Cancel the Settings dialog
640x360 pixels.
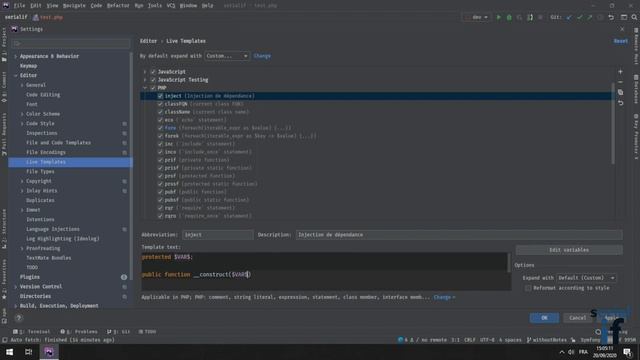tap(578, 318)
